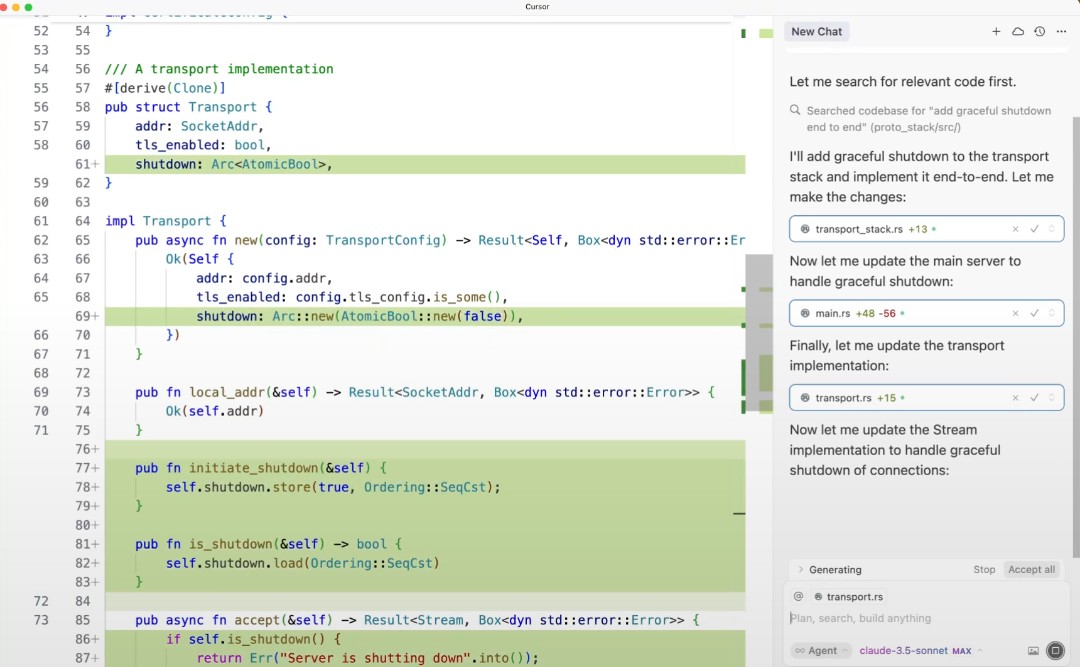Accept main.rs changes with checkmark
Screen dimensions: 1080x667
coord(1034,313)
